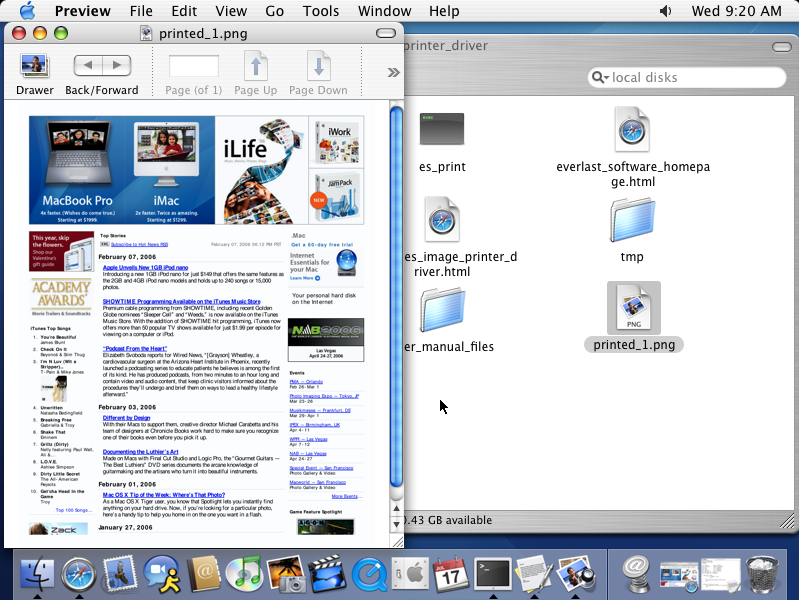Click the Page Up toolbar icon
Screen dimensions: 799x600
pos(256,66)
